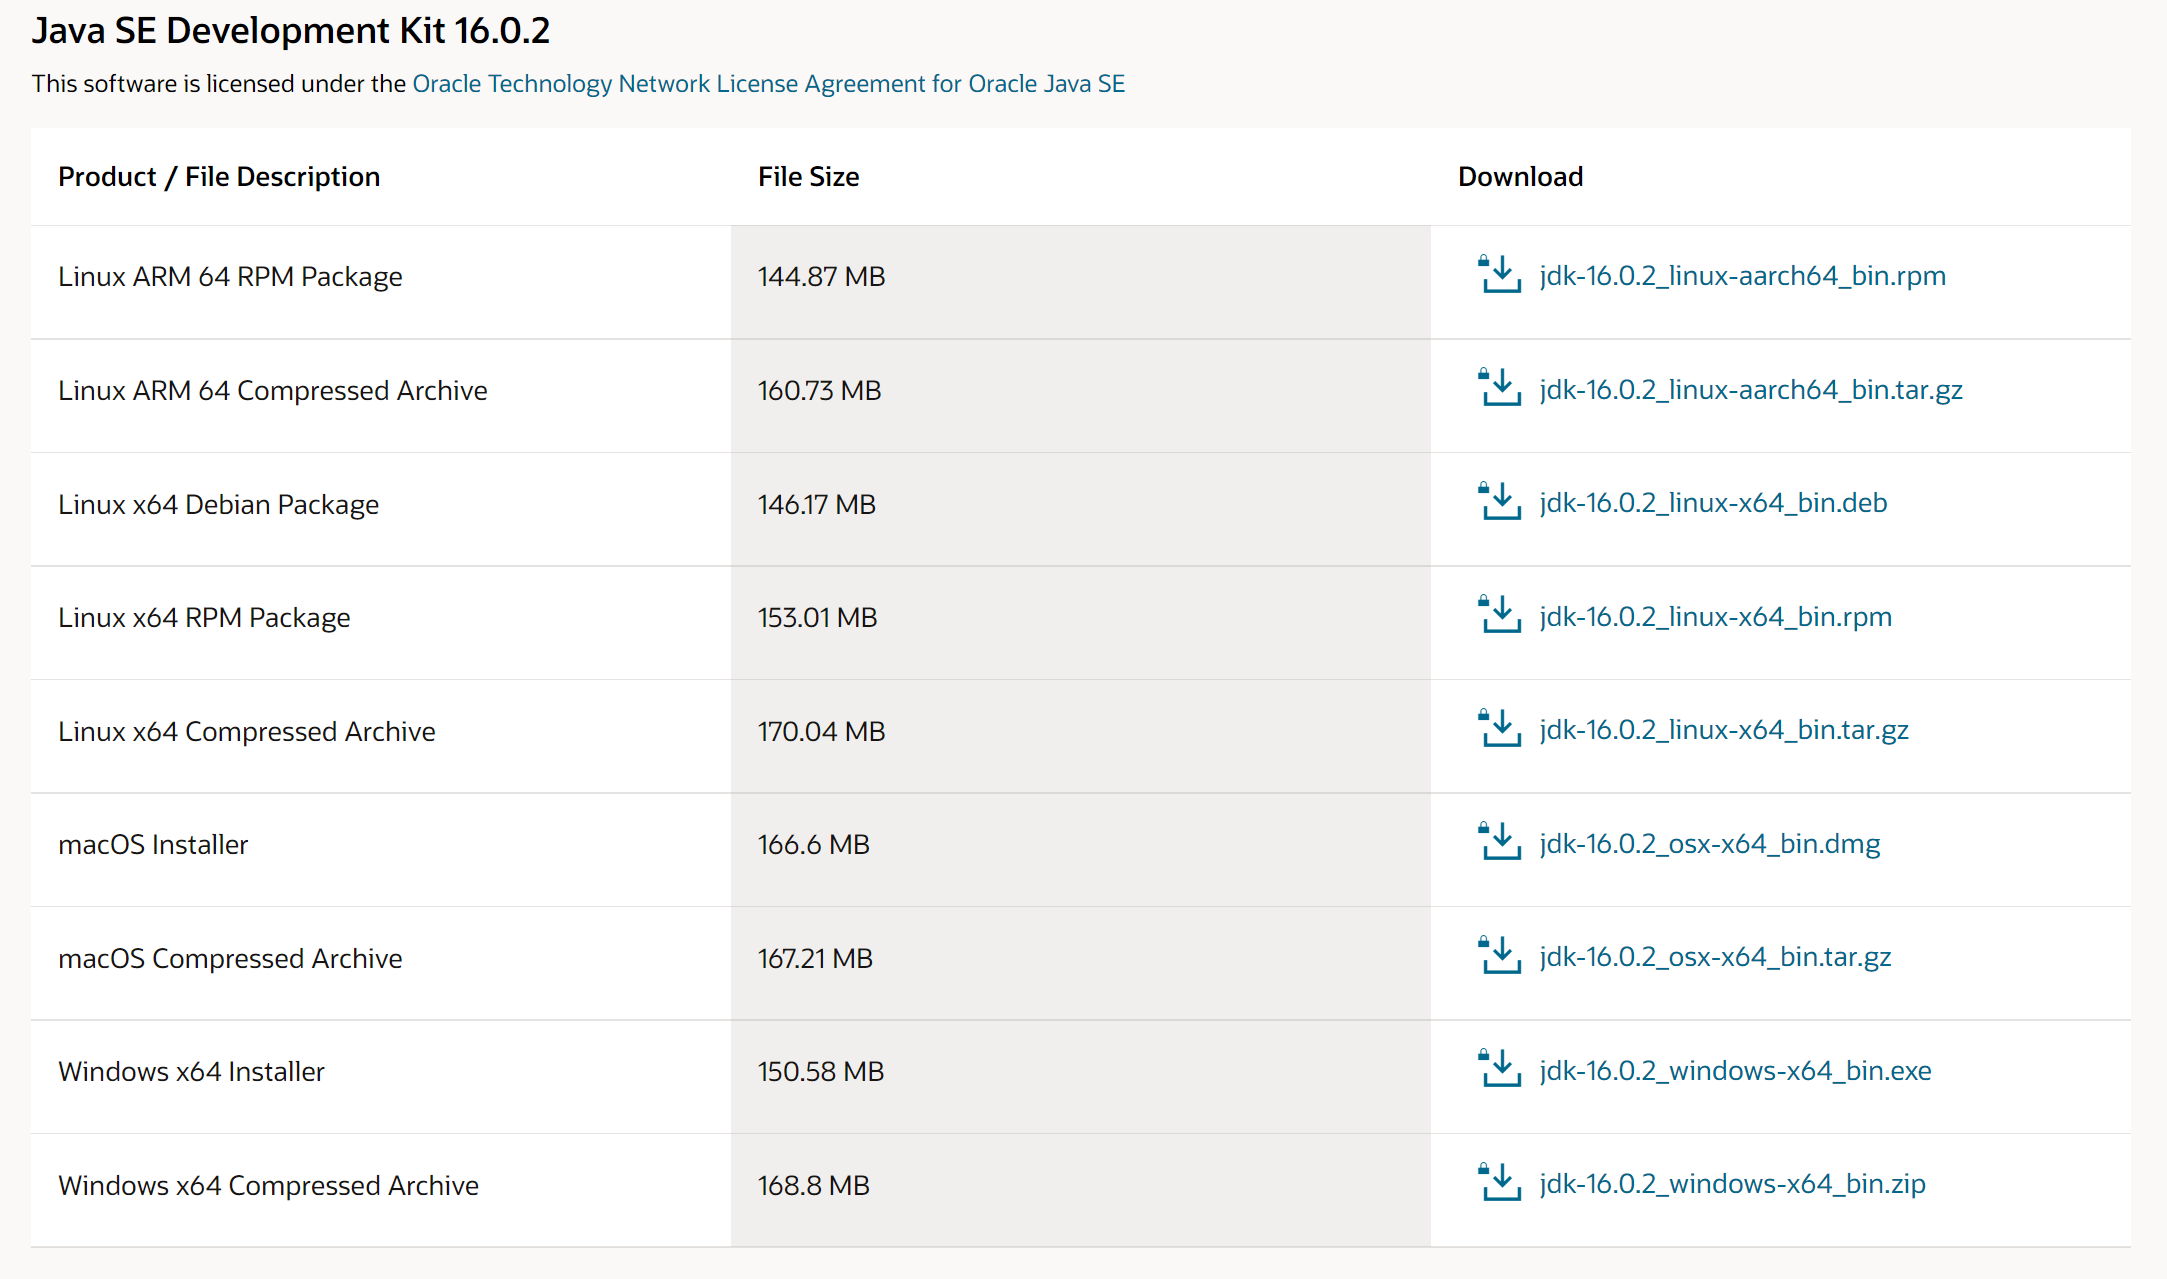Click download icon for linux-aarch64 tar.gz
Image resolution: width=2167 pixels, height=1279 pixels.
point(1499,388)
